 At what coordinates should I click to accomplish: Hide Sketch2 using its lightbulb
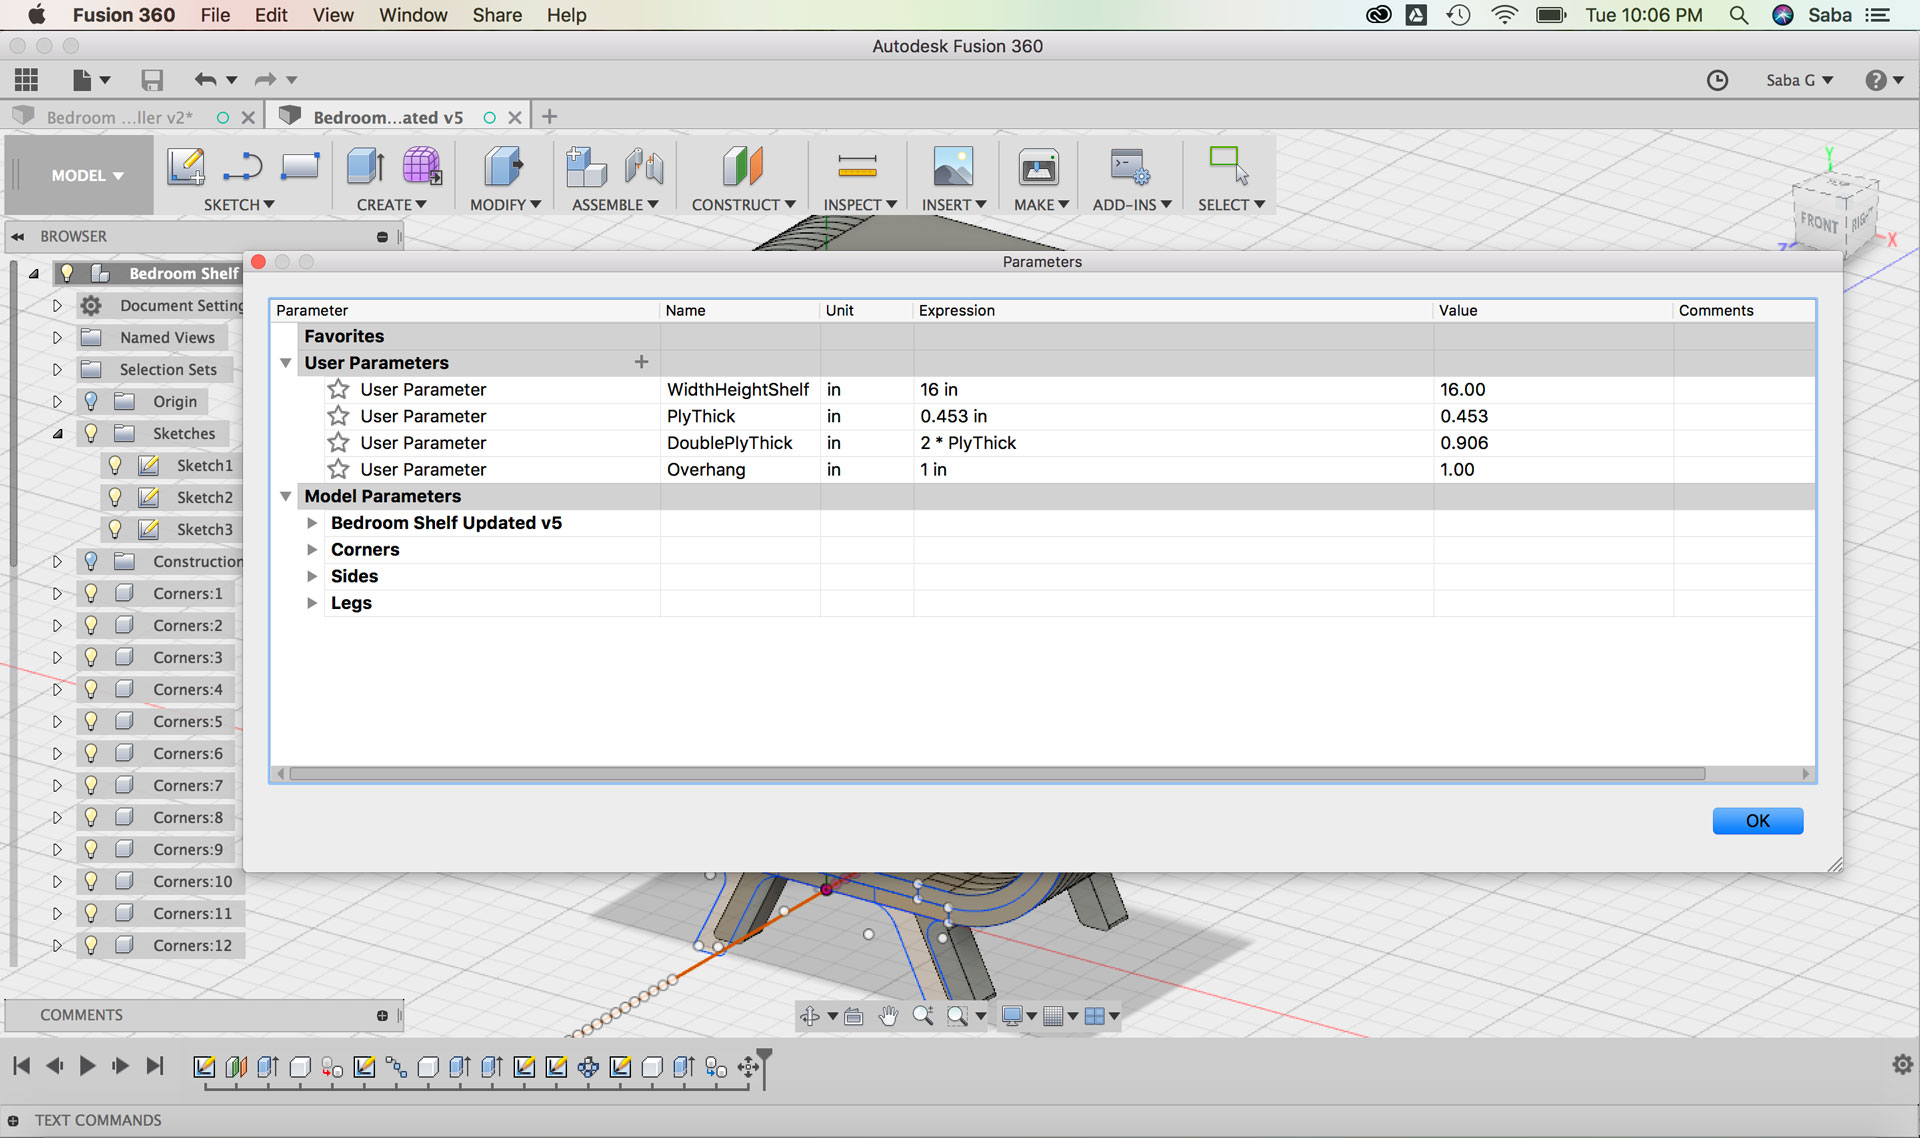point(115,497)
